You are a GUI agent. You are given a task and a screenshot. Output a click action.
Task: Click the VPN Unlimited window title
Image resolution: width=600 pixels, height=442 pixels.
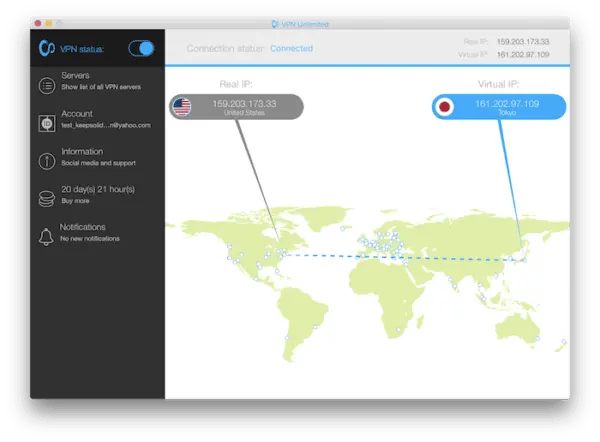point(300,24)
